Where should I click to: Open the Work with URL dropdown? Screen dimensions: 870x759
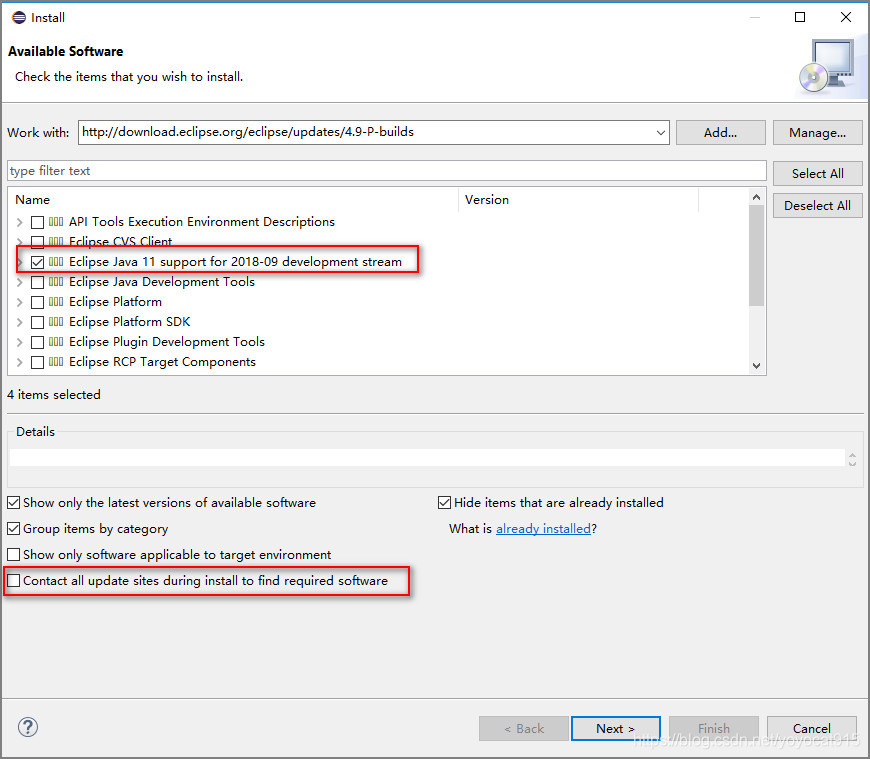[660, 133]
